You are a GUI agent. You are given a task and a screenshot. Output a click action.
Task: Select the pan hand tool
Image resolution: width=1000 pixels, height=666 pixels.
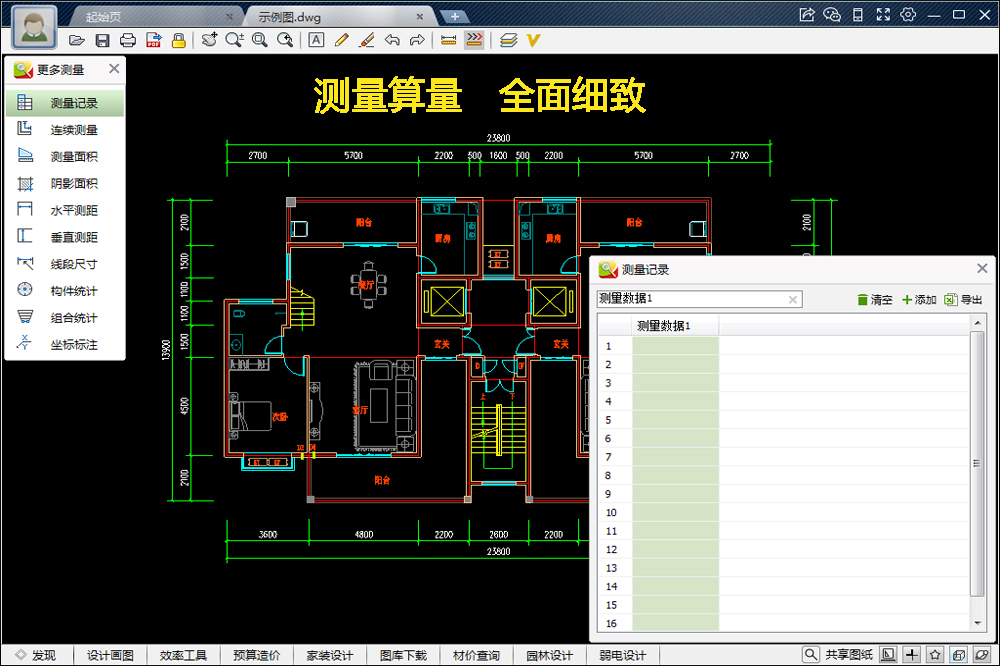(209, 40)
